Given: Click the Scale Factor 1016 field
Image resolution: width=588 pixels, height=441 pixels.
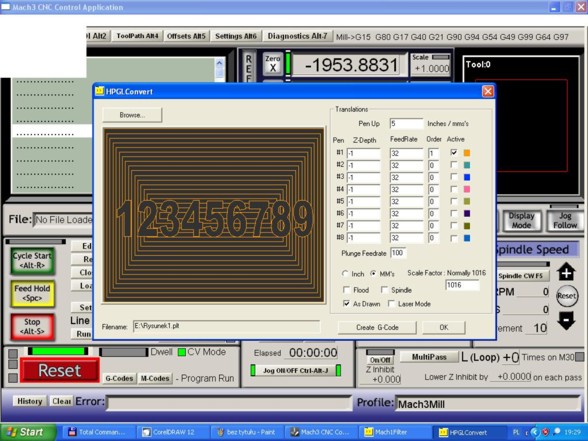Looking at the screenshot, I should (462, 285).
